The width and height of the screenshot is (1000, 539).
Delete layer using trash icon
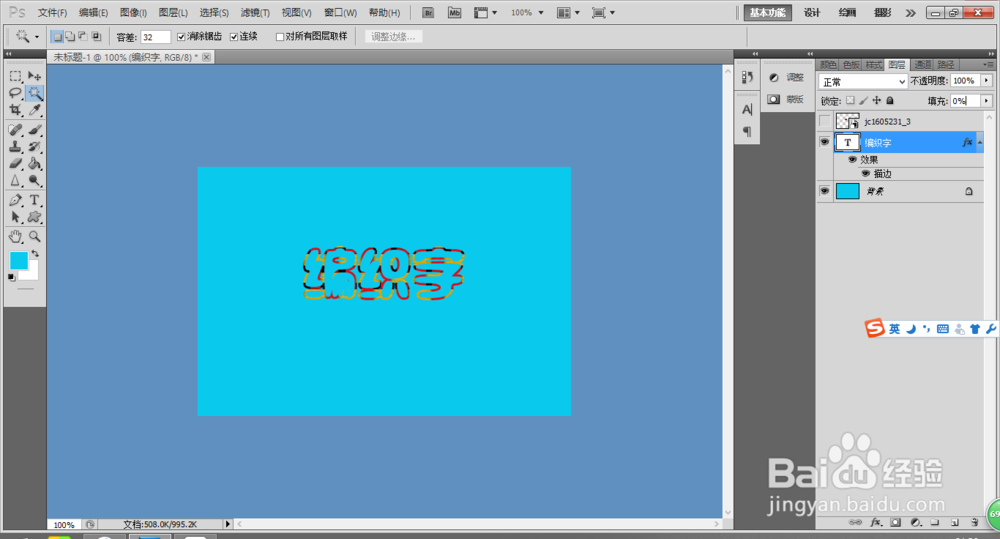[x=974, y=522]
